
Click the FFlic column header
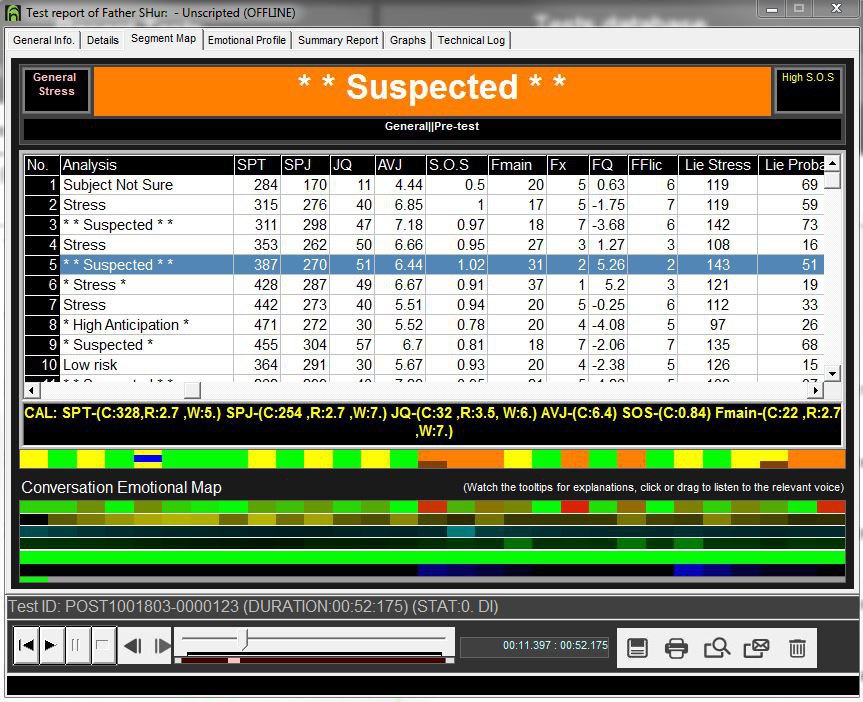[x=653, y=165]
